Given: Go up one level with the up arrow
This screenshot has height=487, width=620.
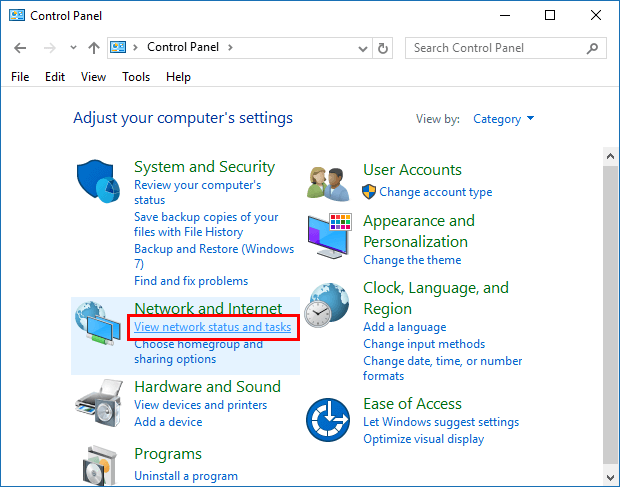Looking at the screenshot, I should tap(94, 47).
